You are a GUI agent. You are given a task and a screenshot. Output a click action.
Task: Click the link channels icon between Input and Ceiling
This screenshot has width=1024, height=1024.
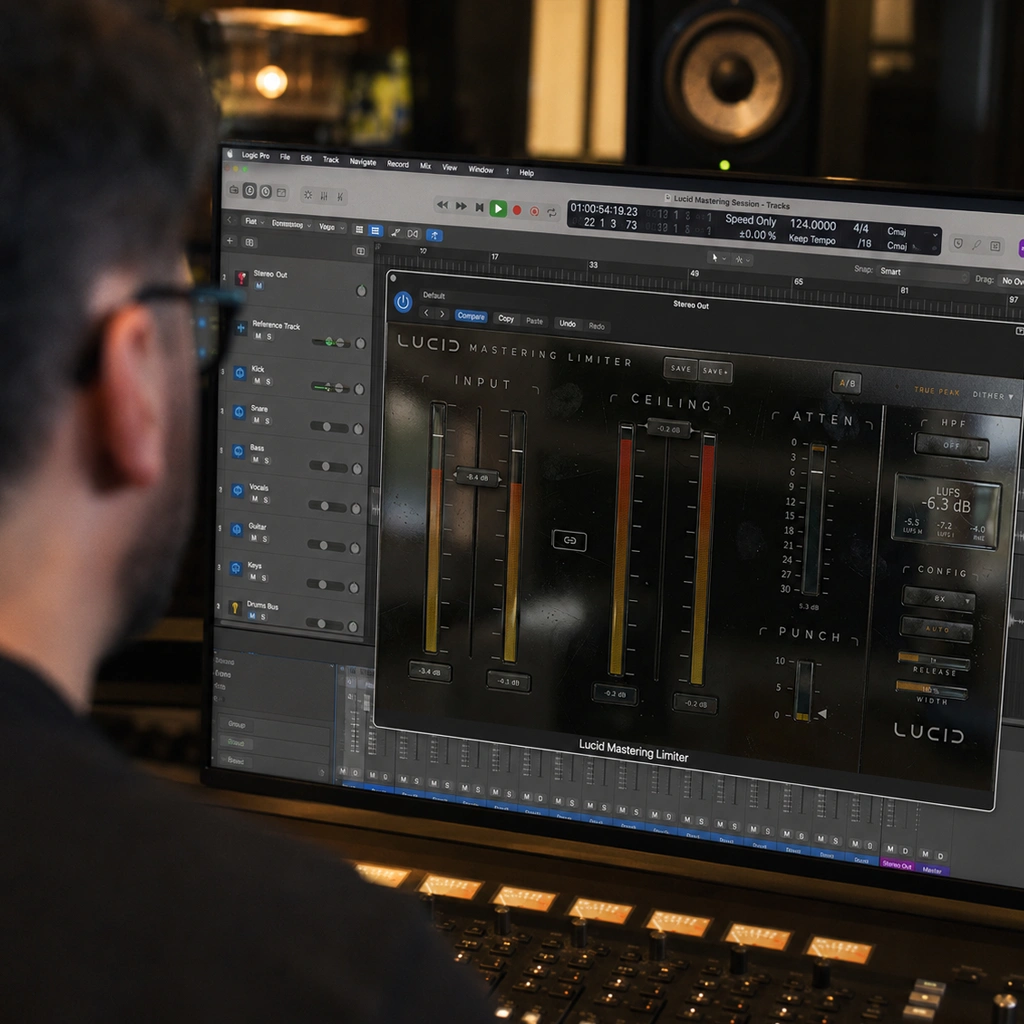click(x=569, y=540)
